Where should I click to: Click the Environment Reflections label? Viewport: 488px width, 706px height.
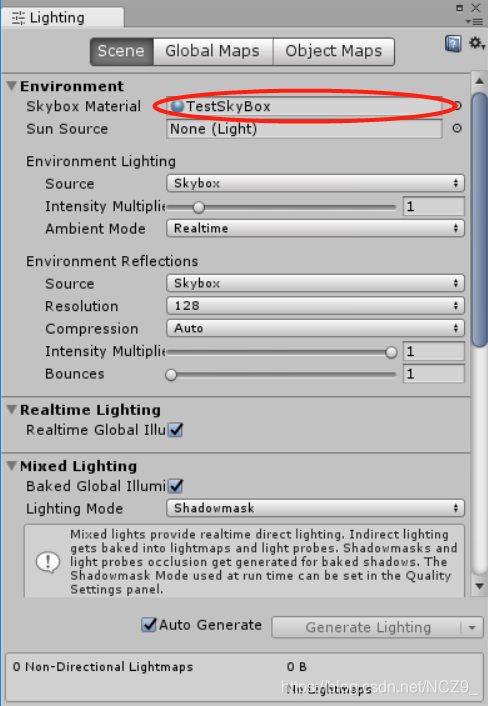tap(112, 261)
